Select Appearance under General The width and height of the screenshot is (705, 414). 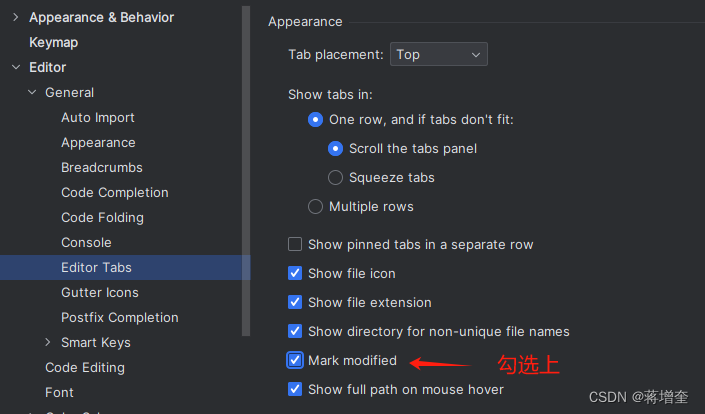point(98,143)
